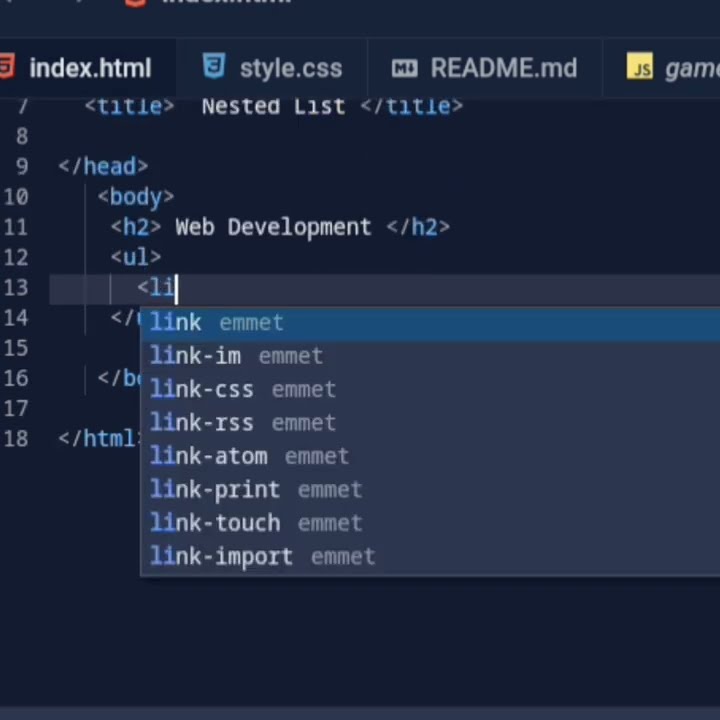The height and width of the screenshot is (720, 720).
Task: Place cursor in 'Web Development' heading text
Action: pos(273,228)
